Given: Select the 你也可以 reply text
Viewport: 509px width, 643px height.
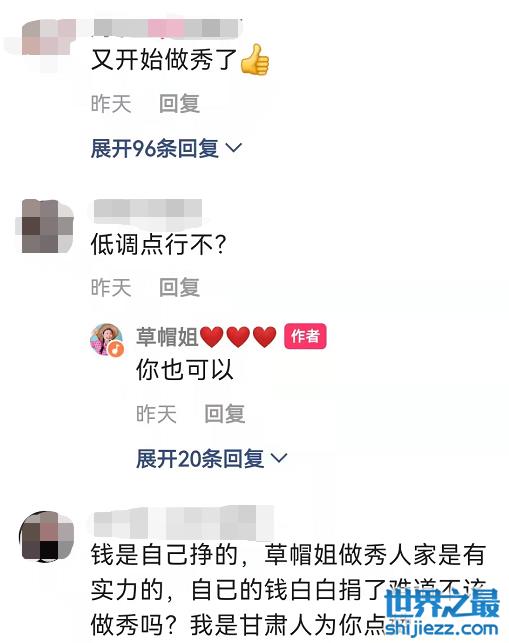Looking at the screenshot, I should [185, 369].
